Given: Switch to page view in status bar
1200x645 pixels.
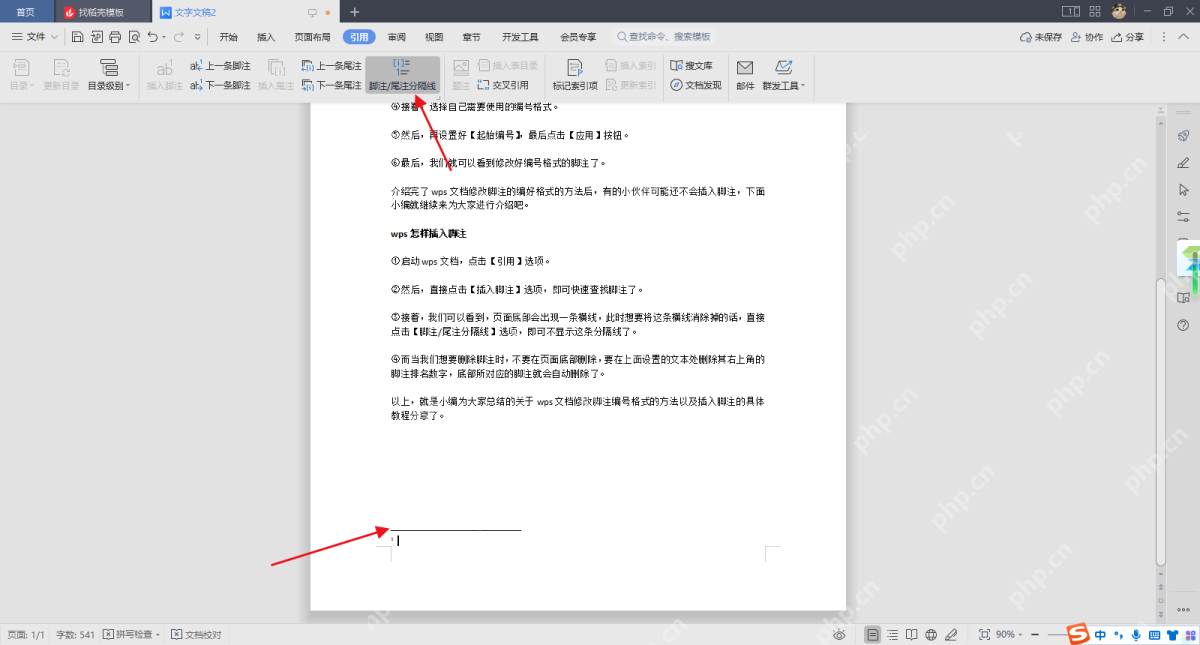Looking at the screenshot, I should pyautogui.click(x=873, y=635).
